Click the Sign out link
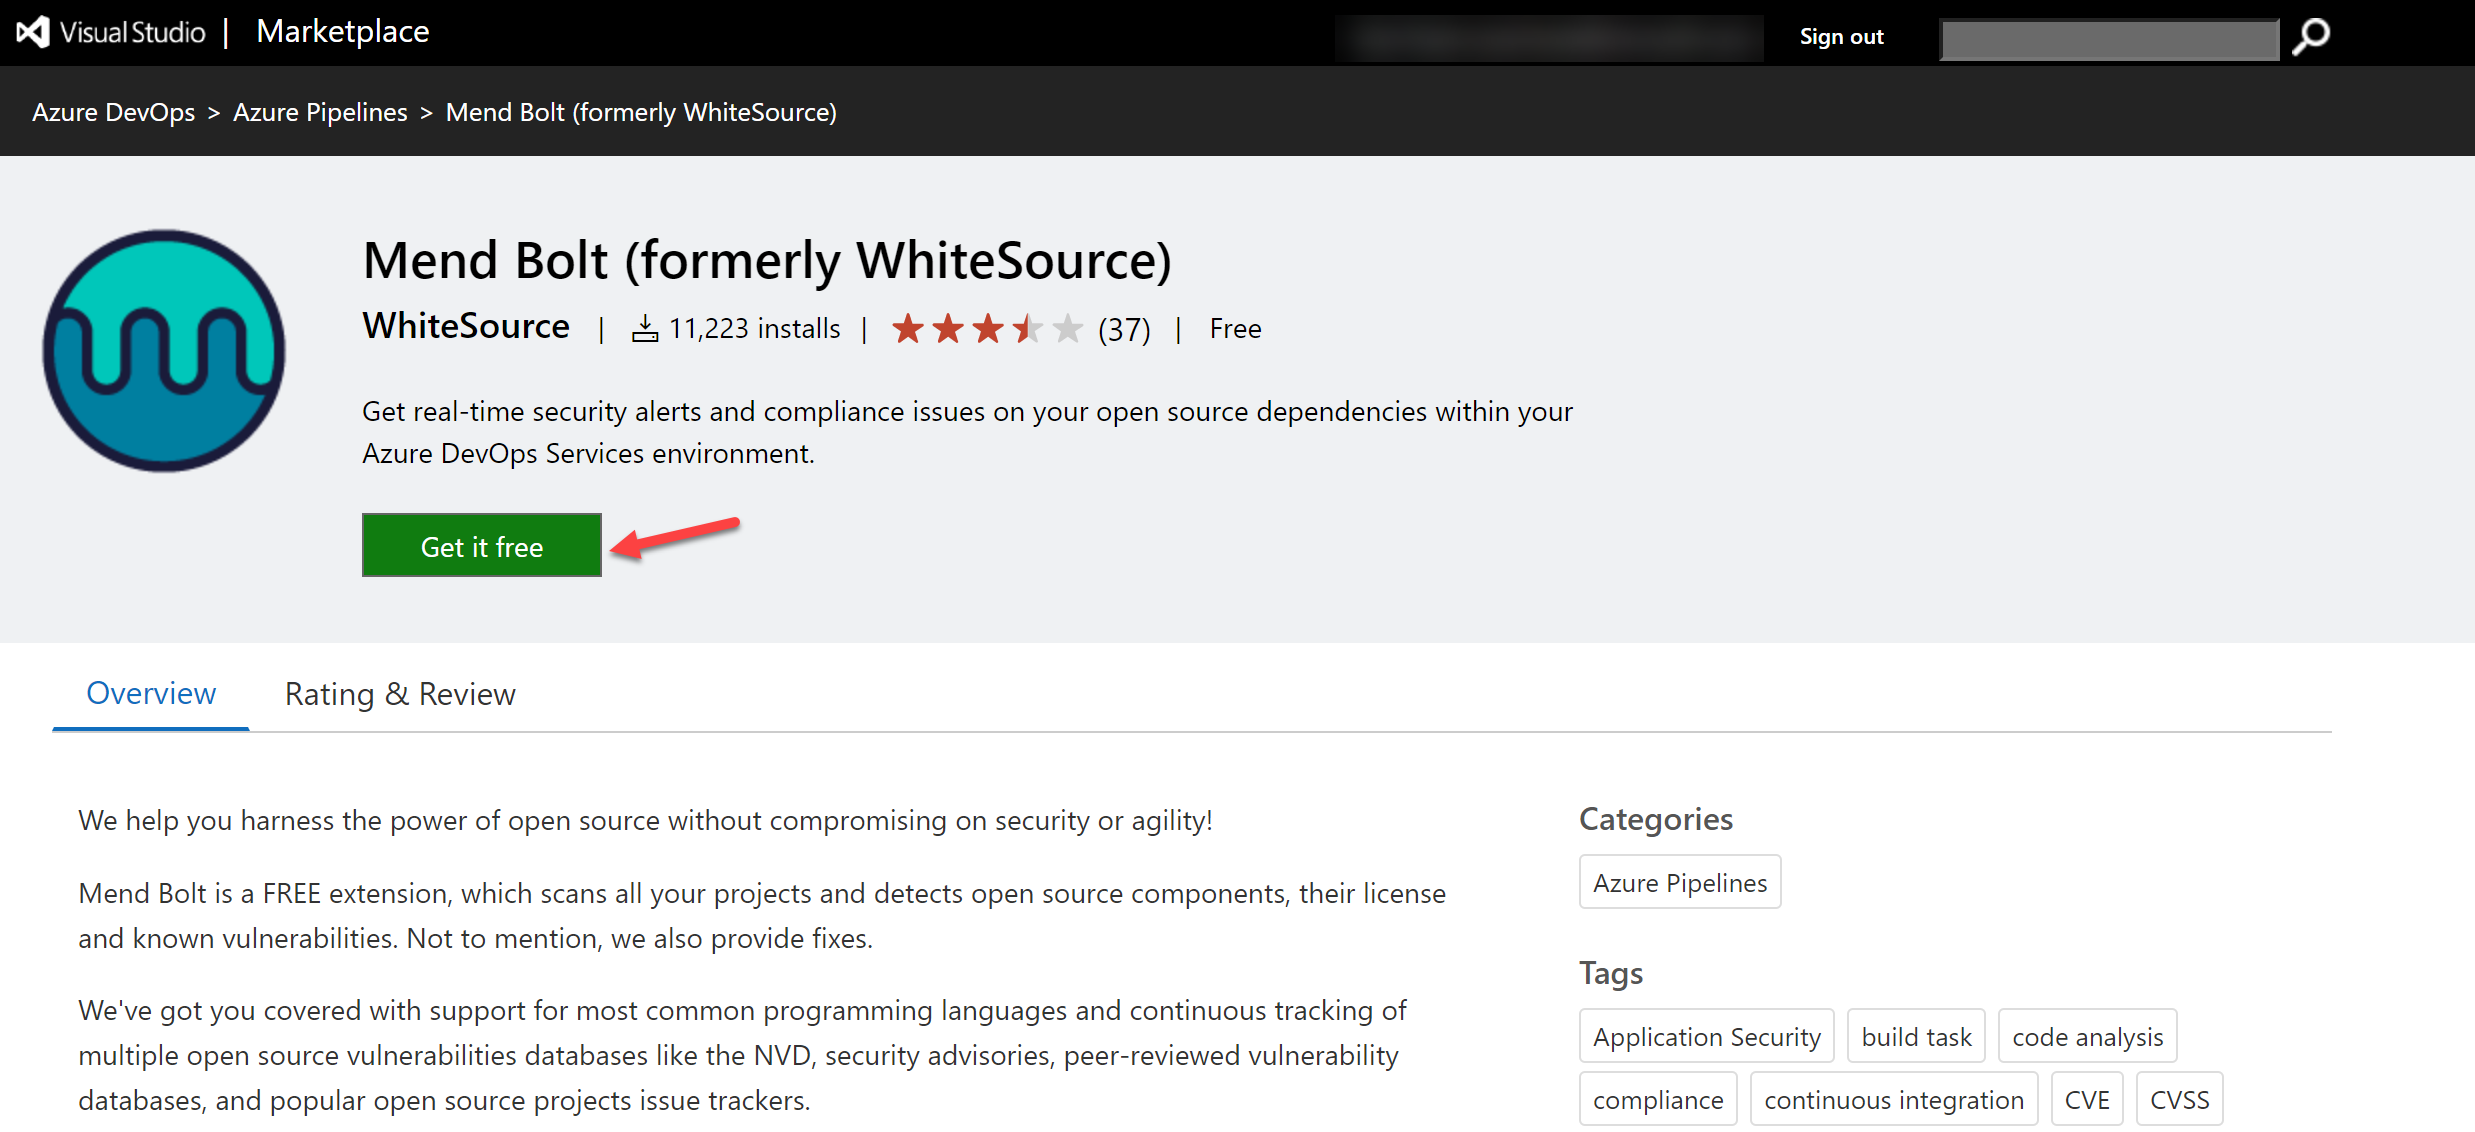This screenshot has width=2475, height=1132. [x=1841, y=37]
